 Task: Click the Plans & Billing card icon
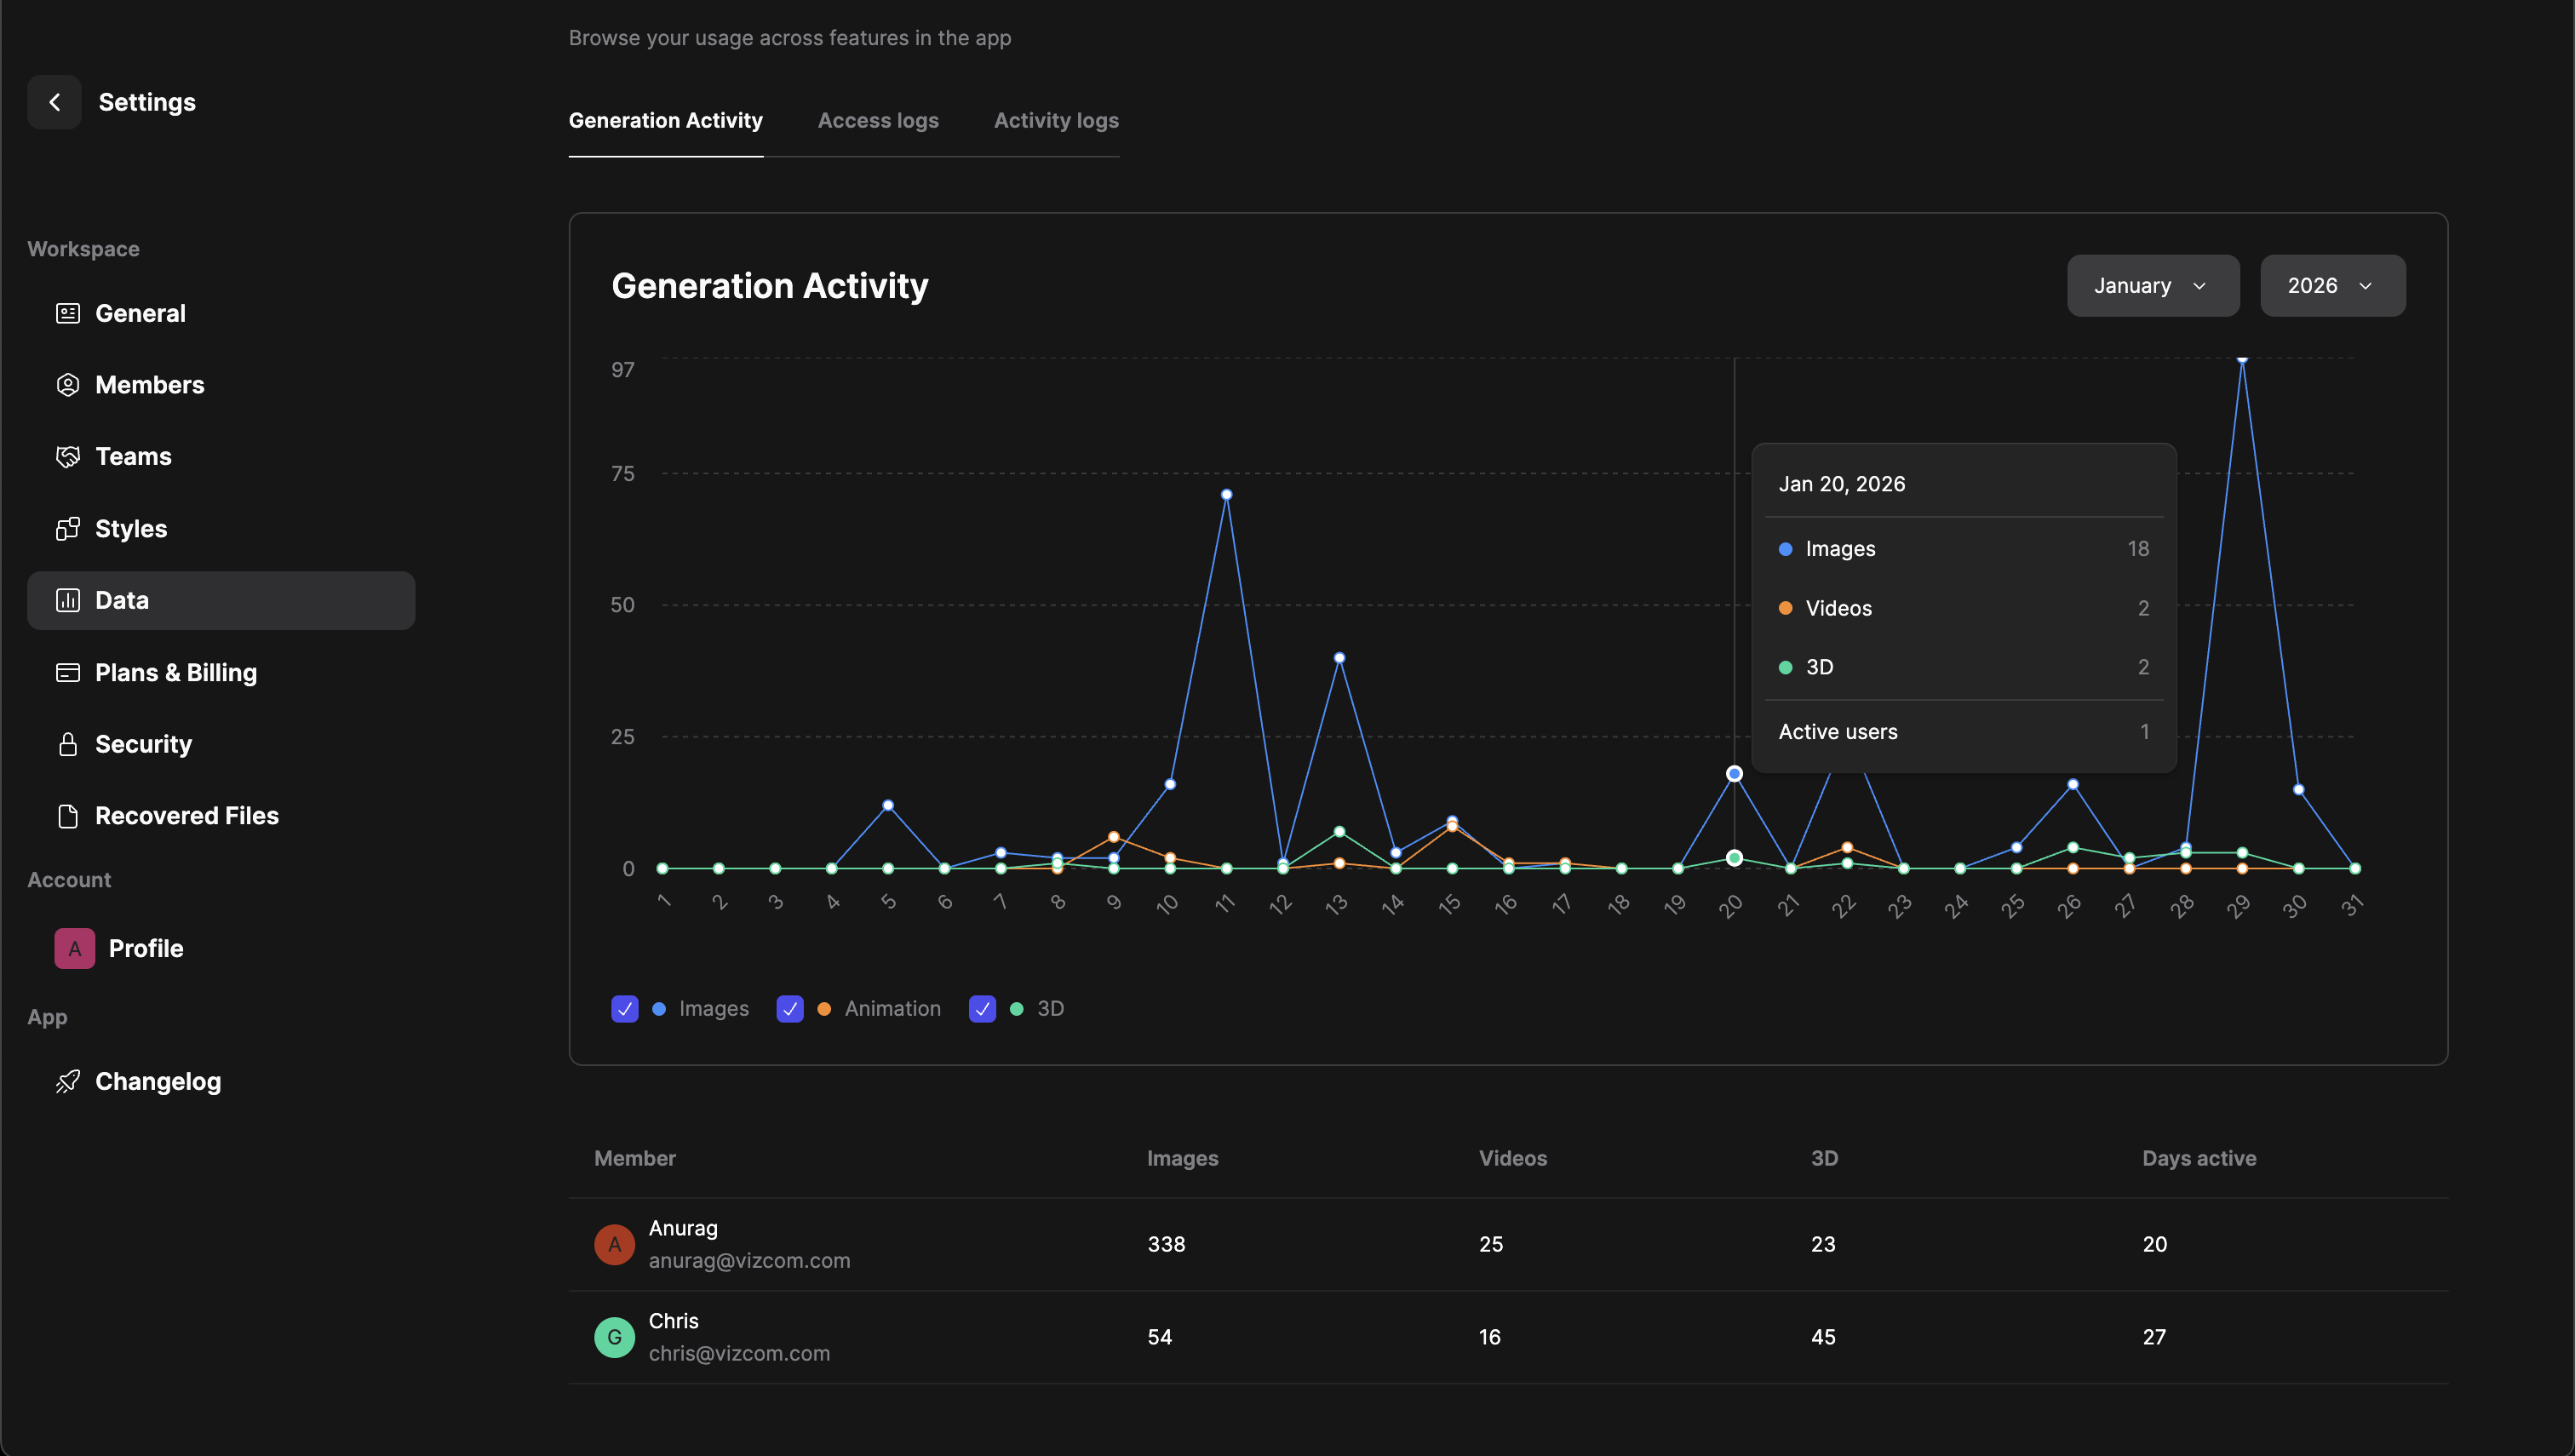click(x=67, y=673)
